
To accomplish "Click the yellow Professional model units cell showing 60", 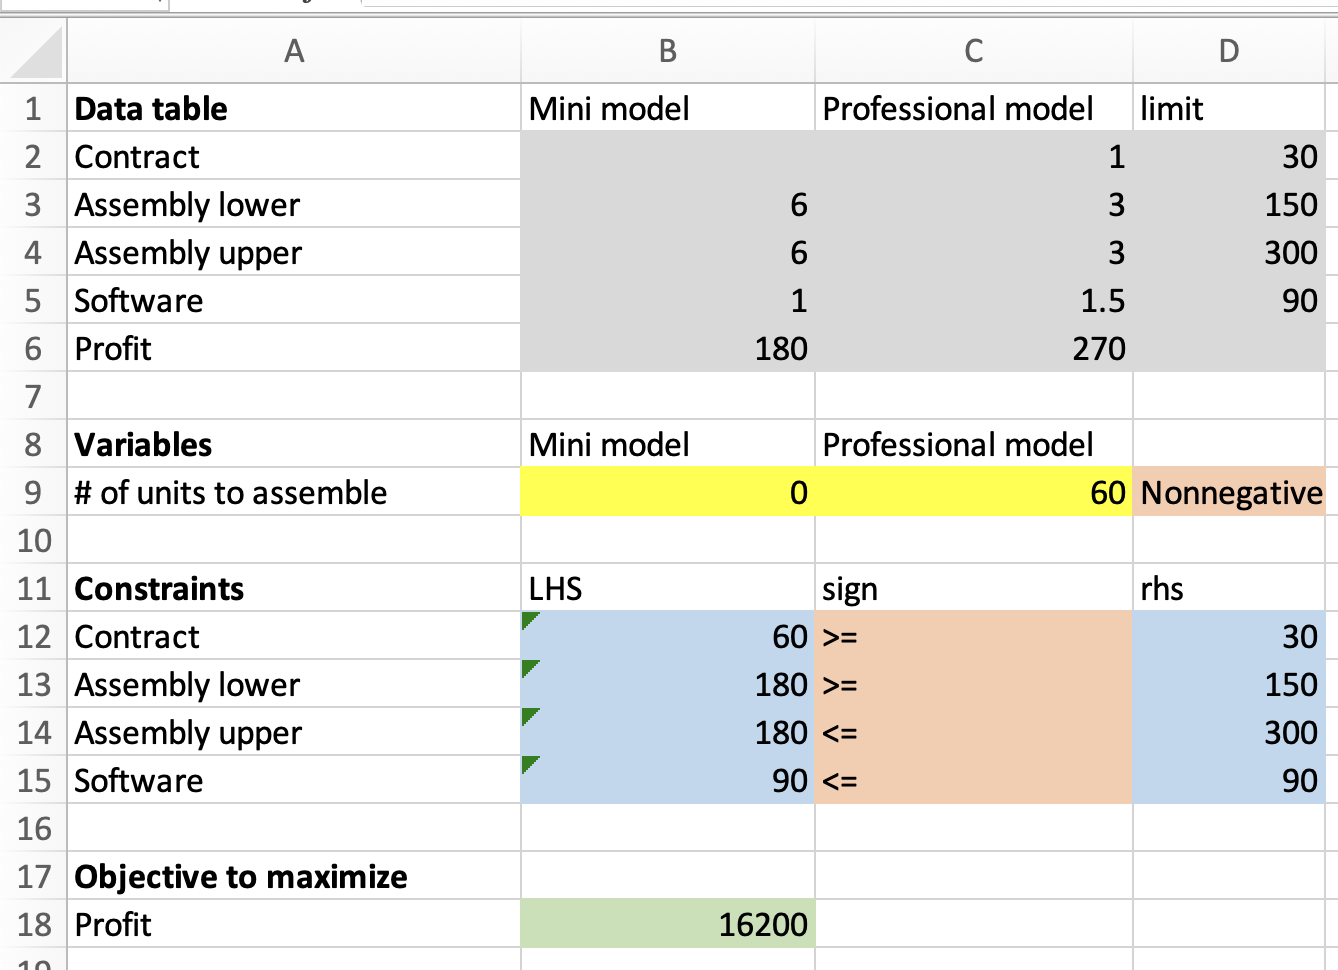I will point(973,493).
